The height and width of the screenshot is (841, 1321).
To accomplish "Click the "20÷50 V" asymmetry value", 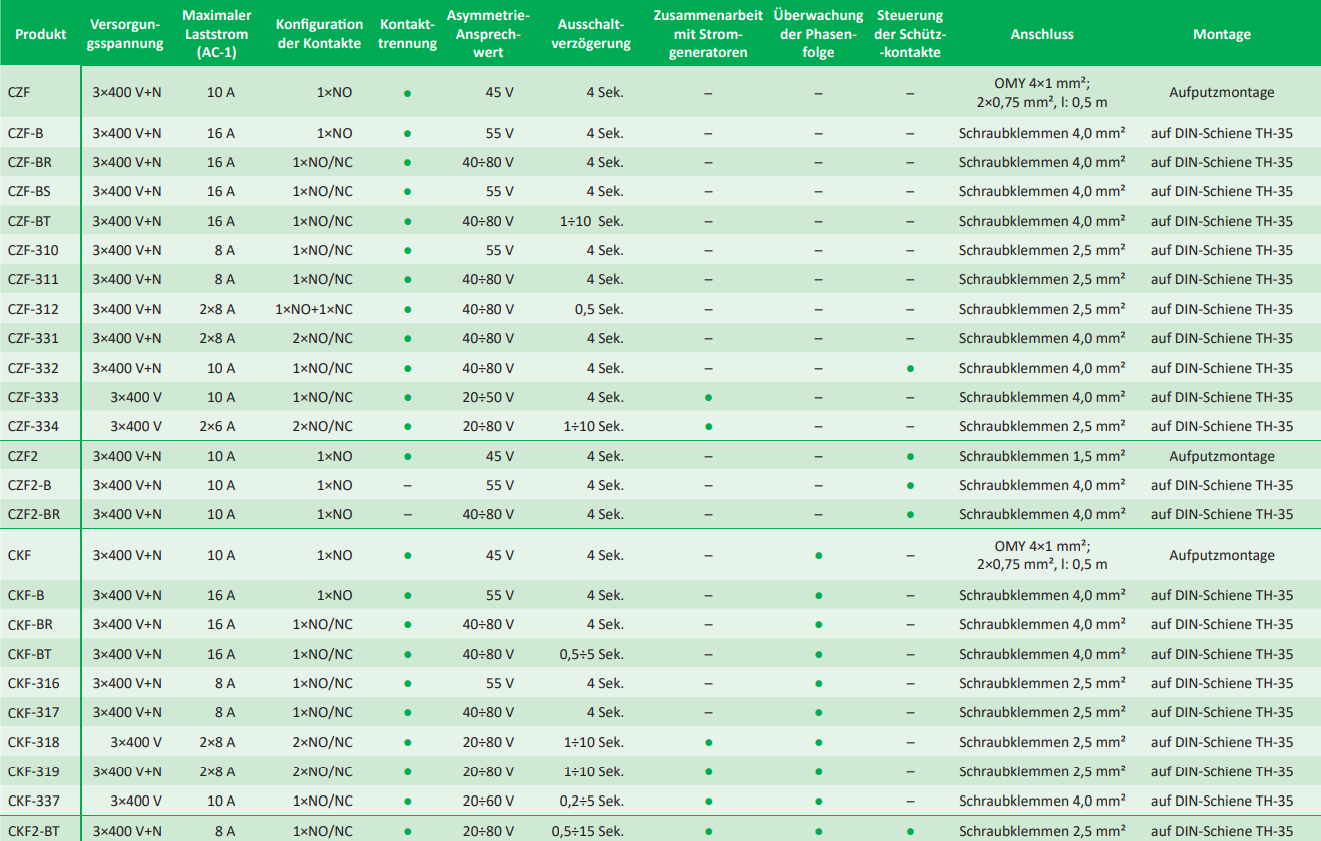I will click(x=488, y=397).
